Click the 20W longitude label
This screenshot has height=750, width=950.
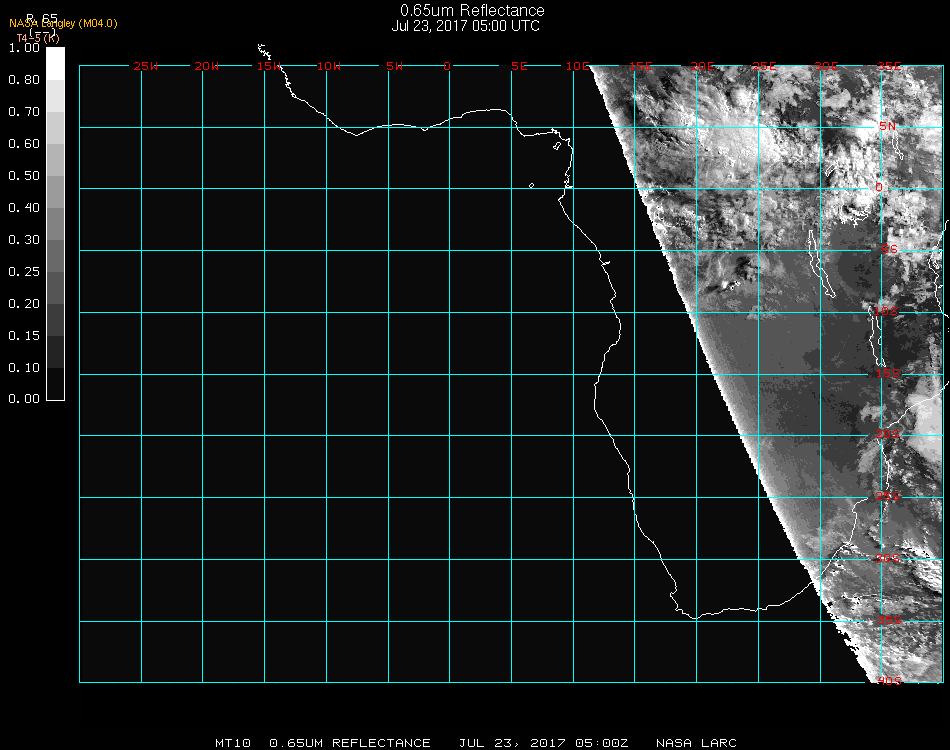pyautogui.click(x=207, y=66)
